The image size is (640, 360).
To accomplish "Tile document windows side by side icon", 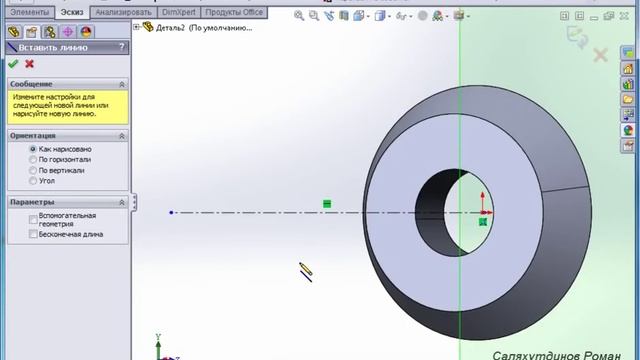I will coord(564,16).
